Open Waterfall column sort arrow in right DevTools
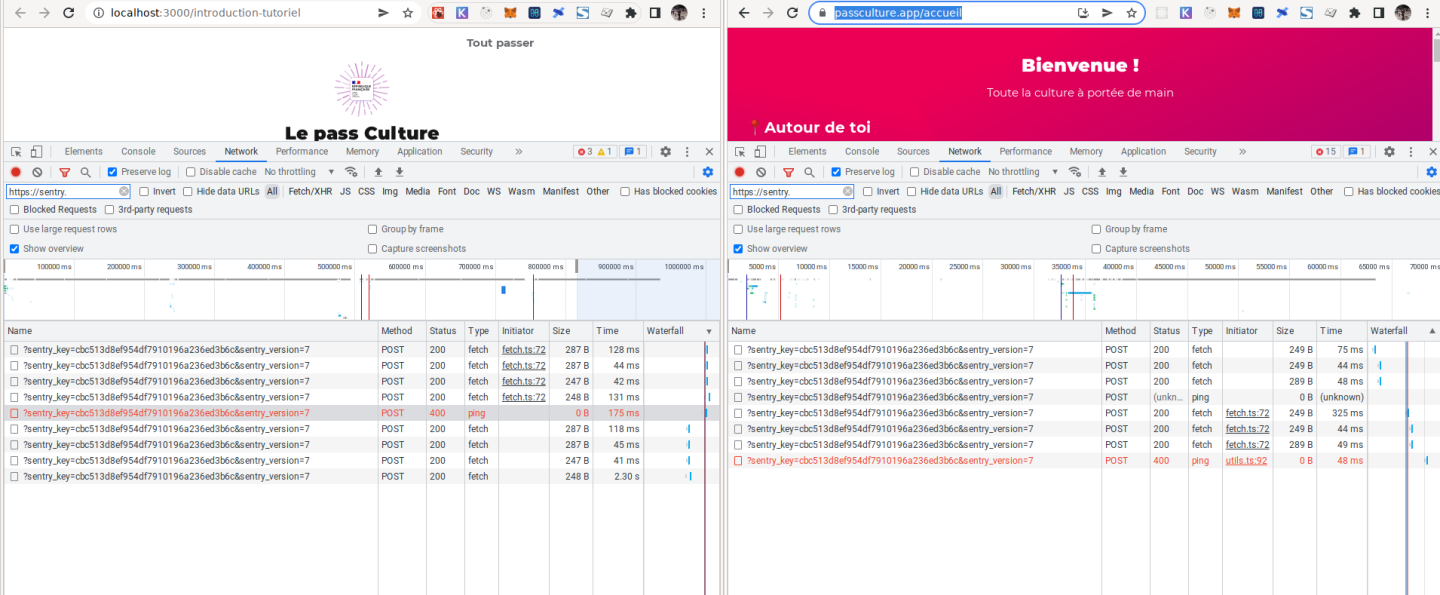The image size is (1440, 595). (x=1432, y=331)
